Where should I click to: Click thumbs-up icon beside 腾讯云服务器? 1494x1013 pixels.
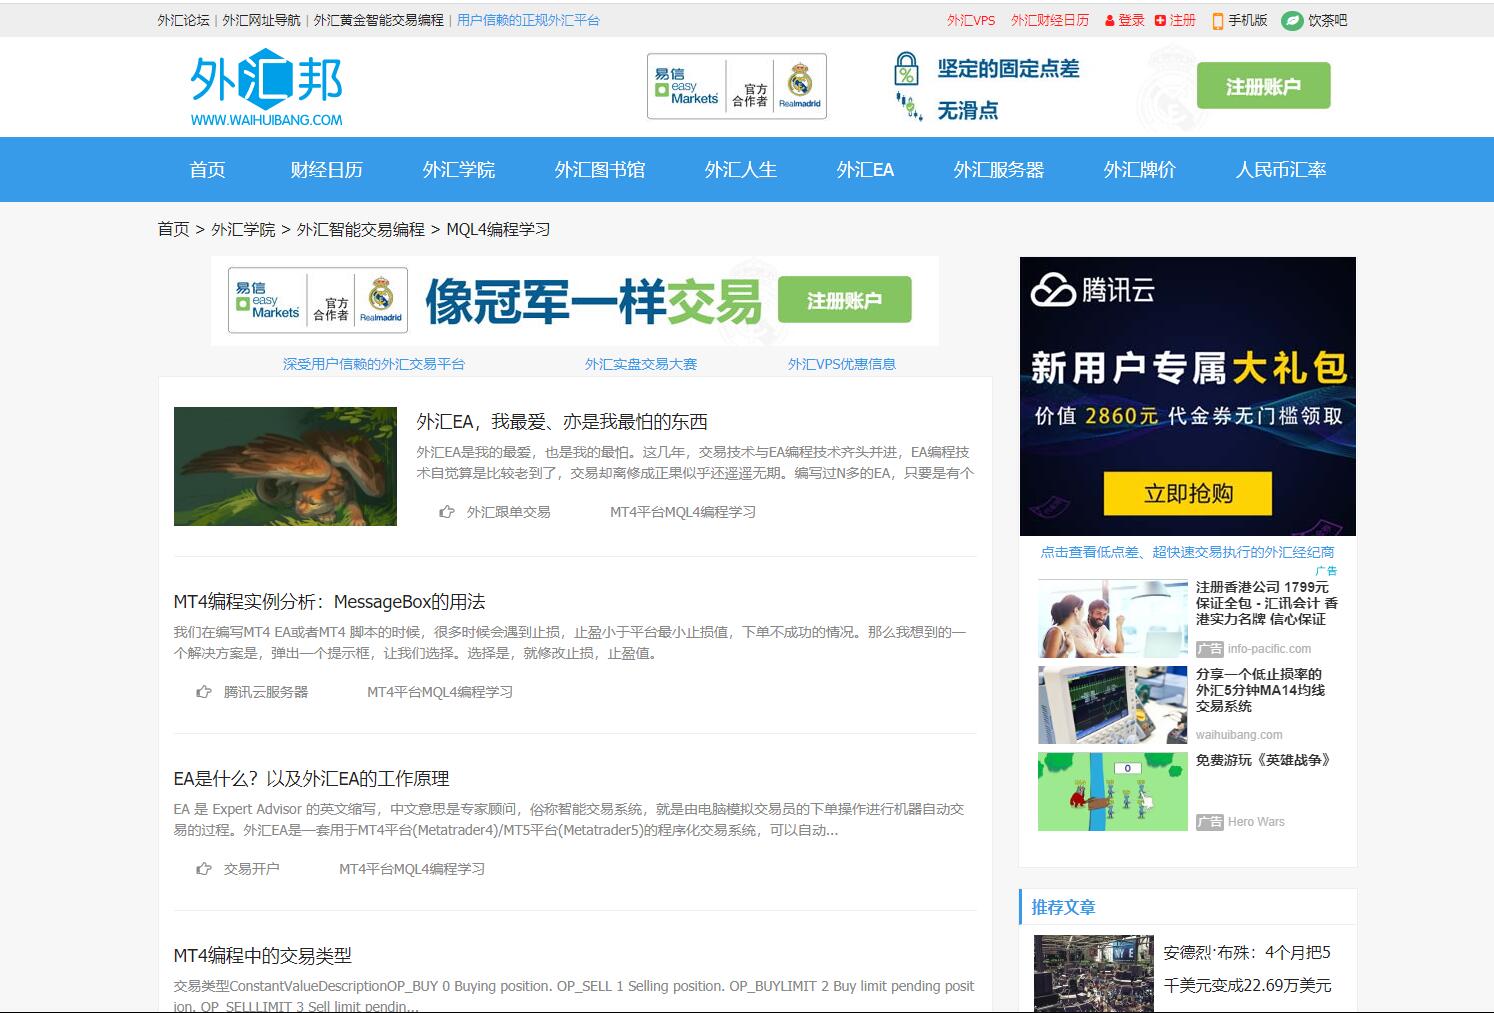coord(204,692)
